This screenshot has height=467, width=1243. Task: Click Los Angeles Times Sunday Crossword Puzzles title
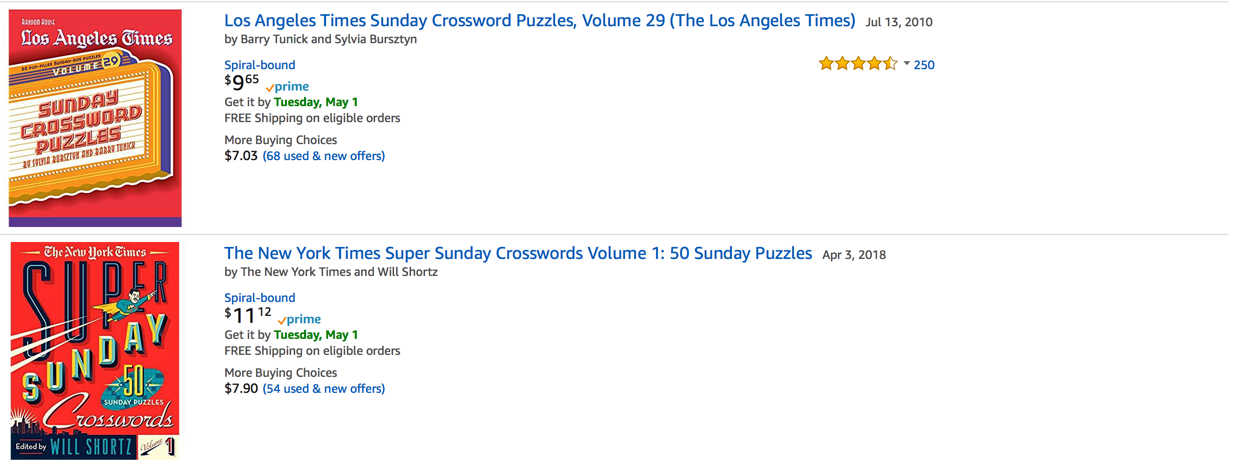coord(539,21)
